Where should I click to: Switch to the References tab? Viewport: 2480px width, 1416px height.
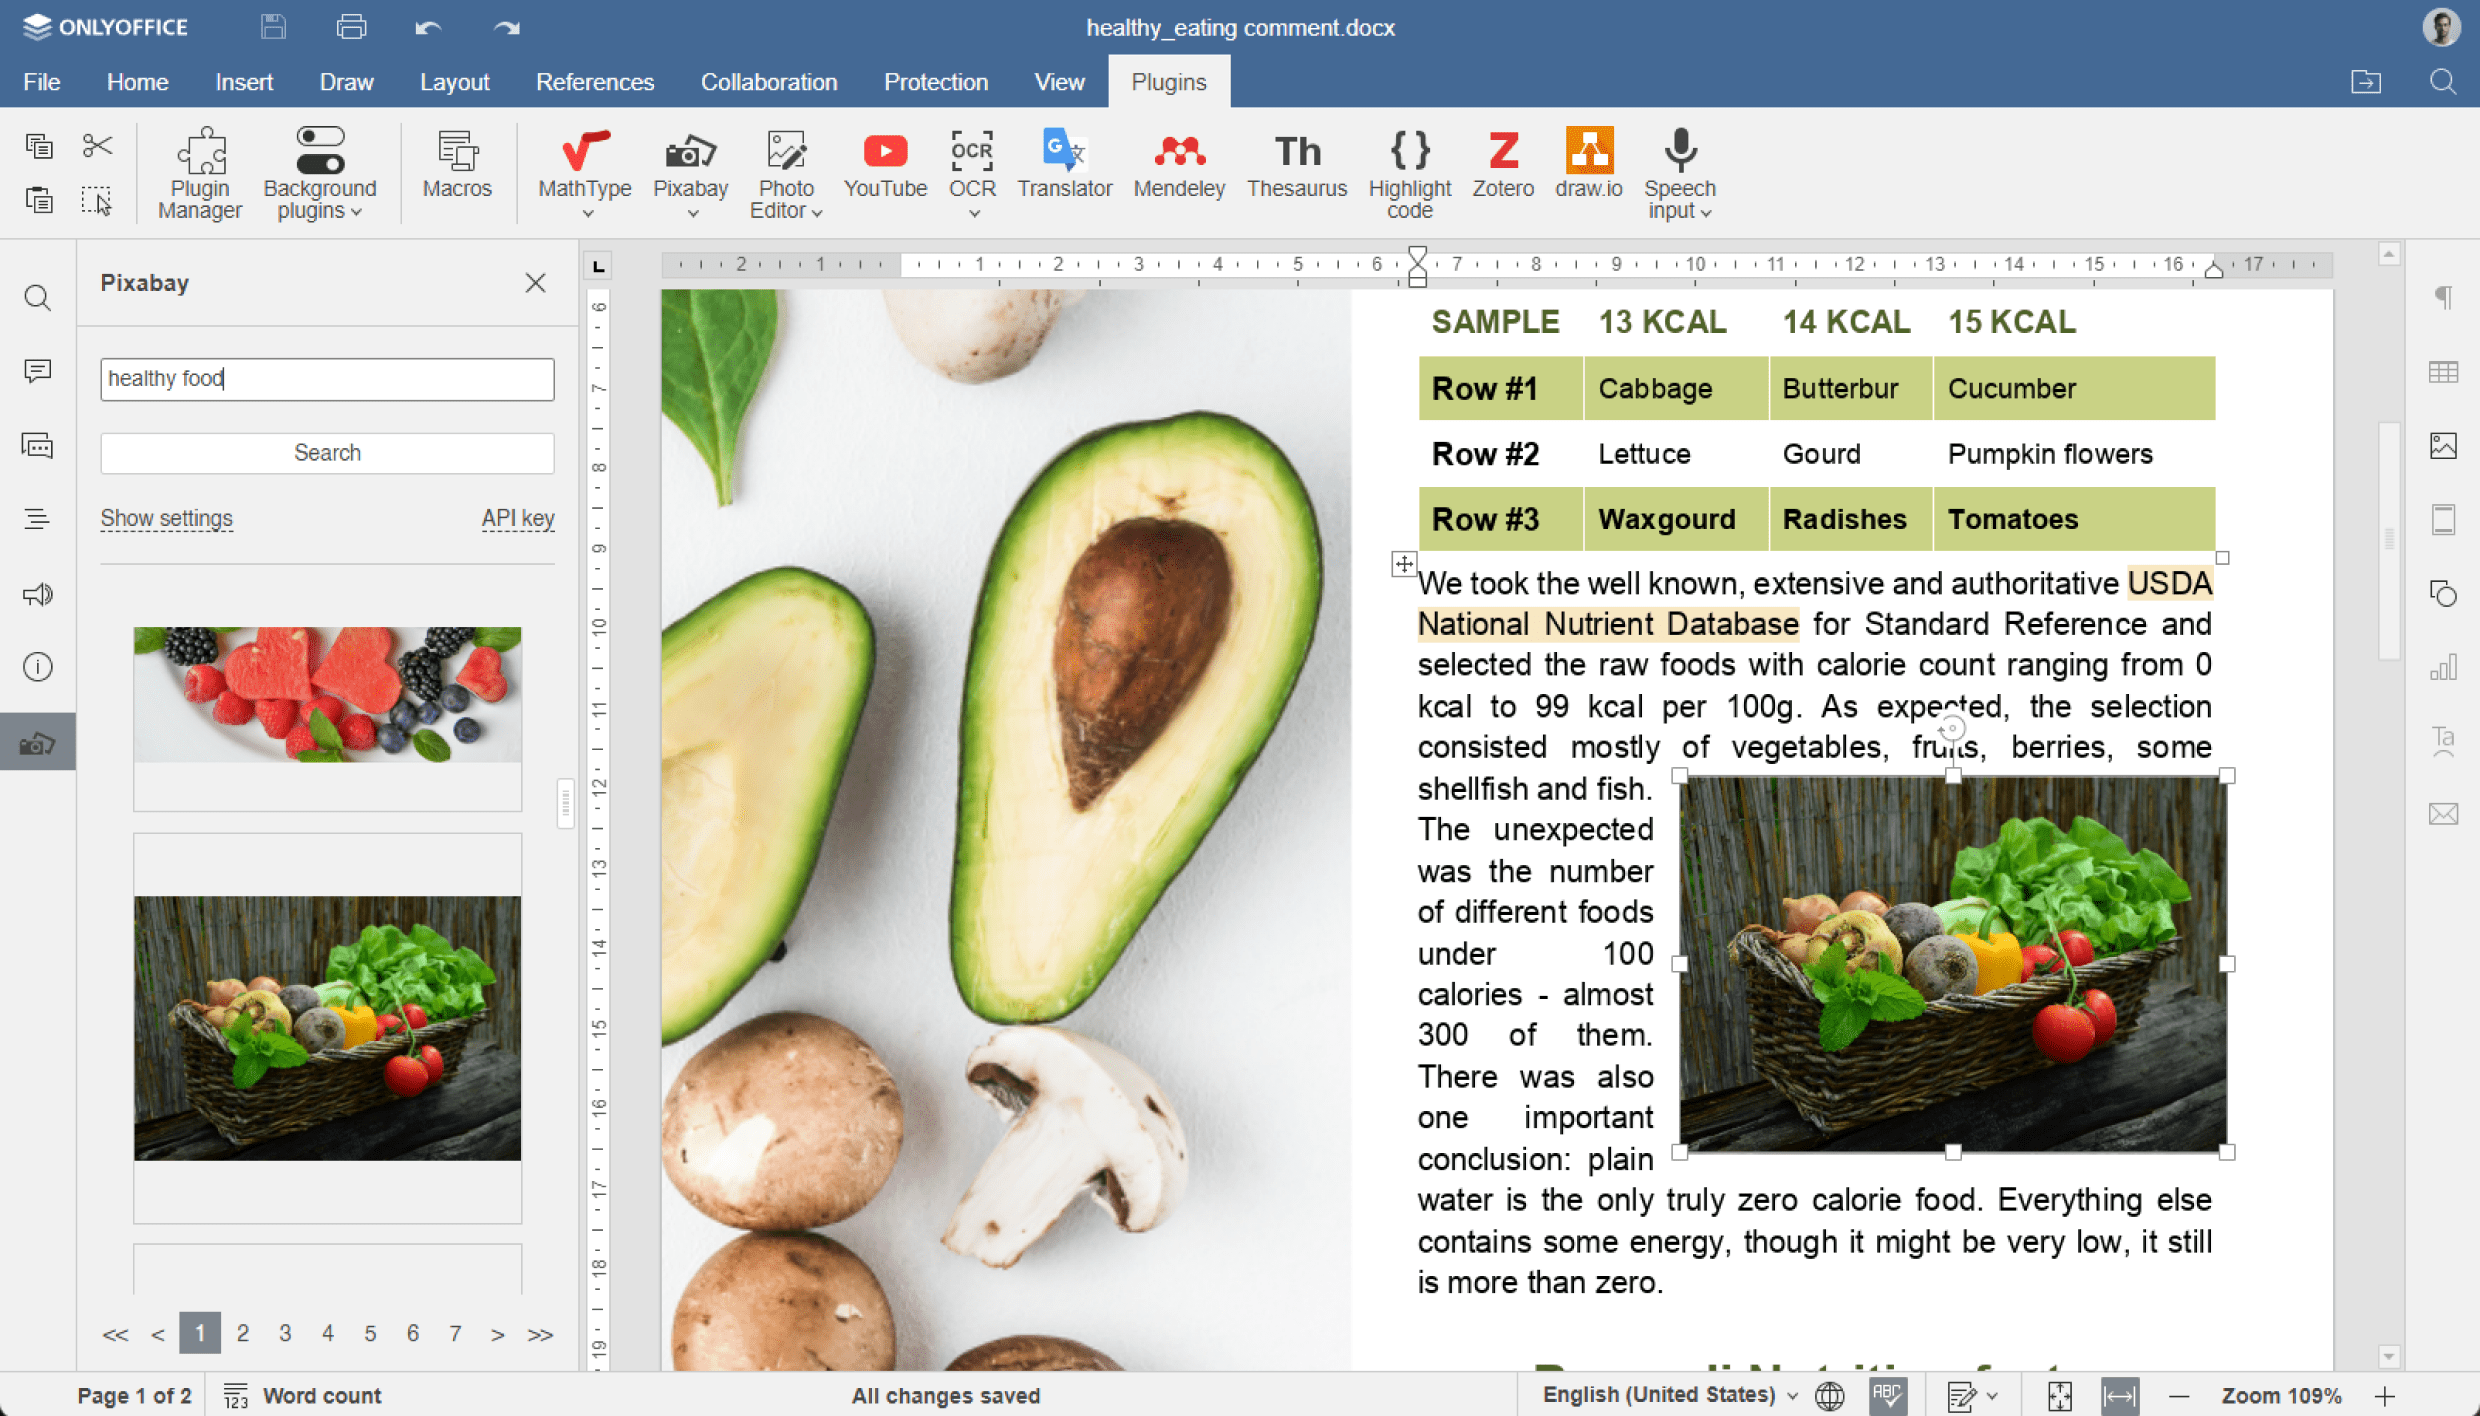594,82
